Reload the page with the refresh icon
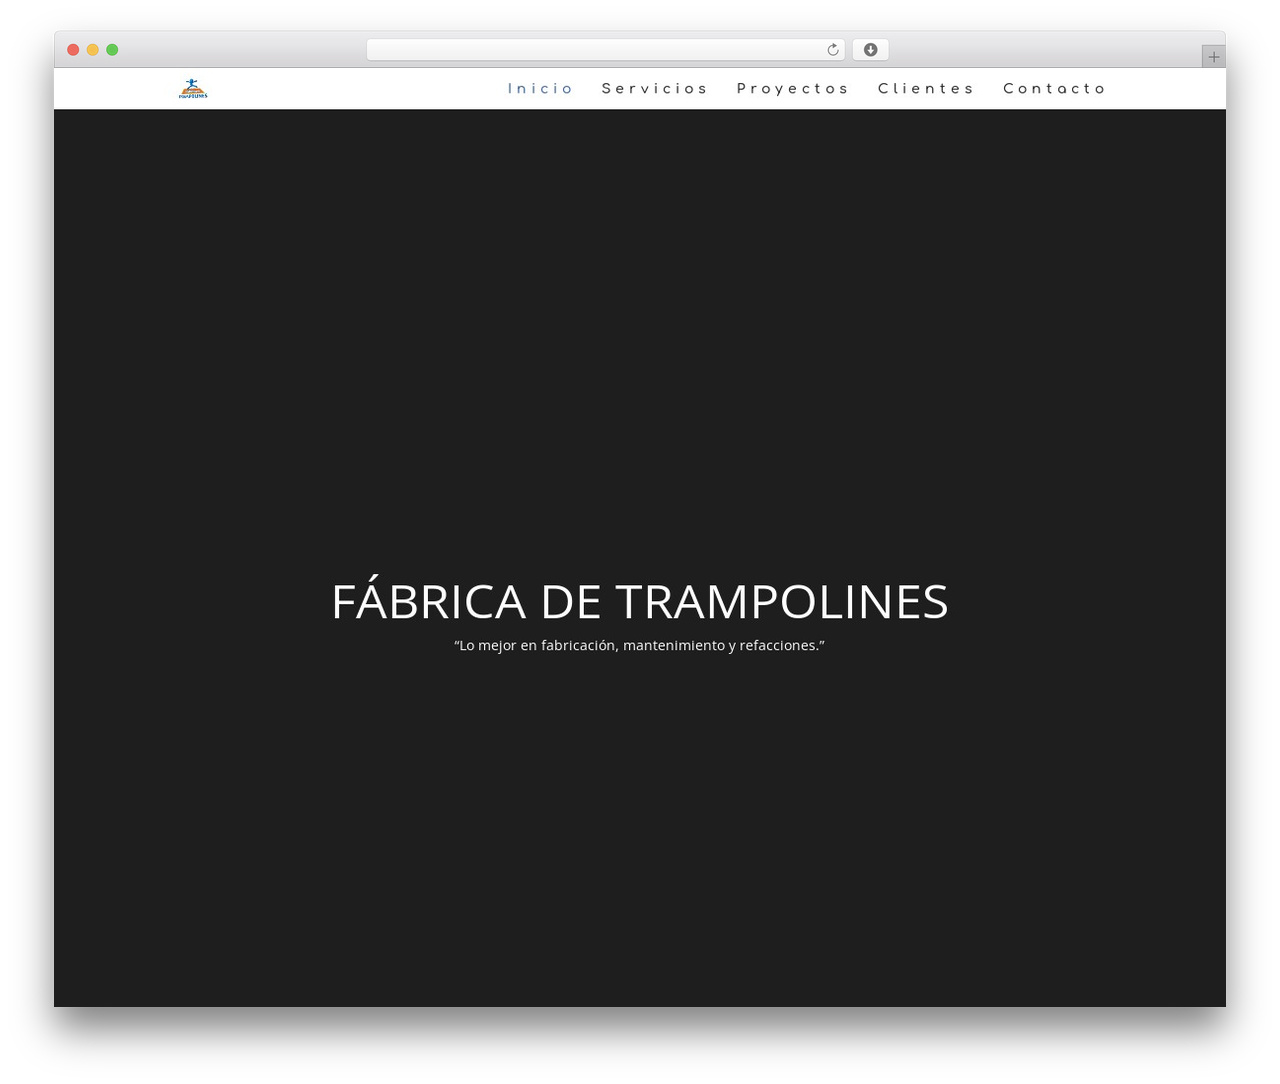 (x=833, y=50)
